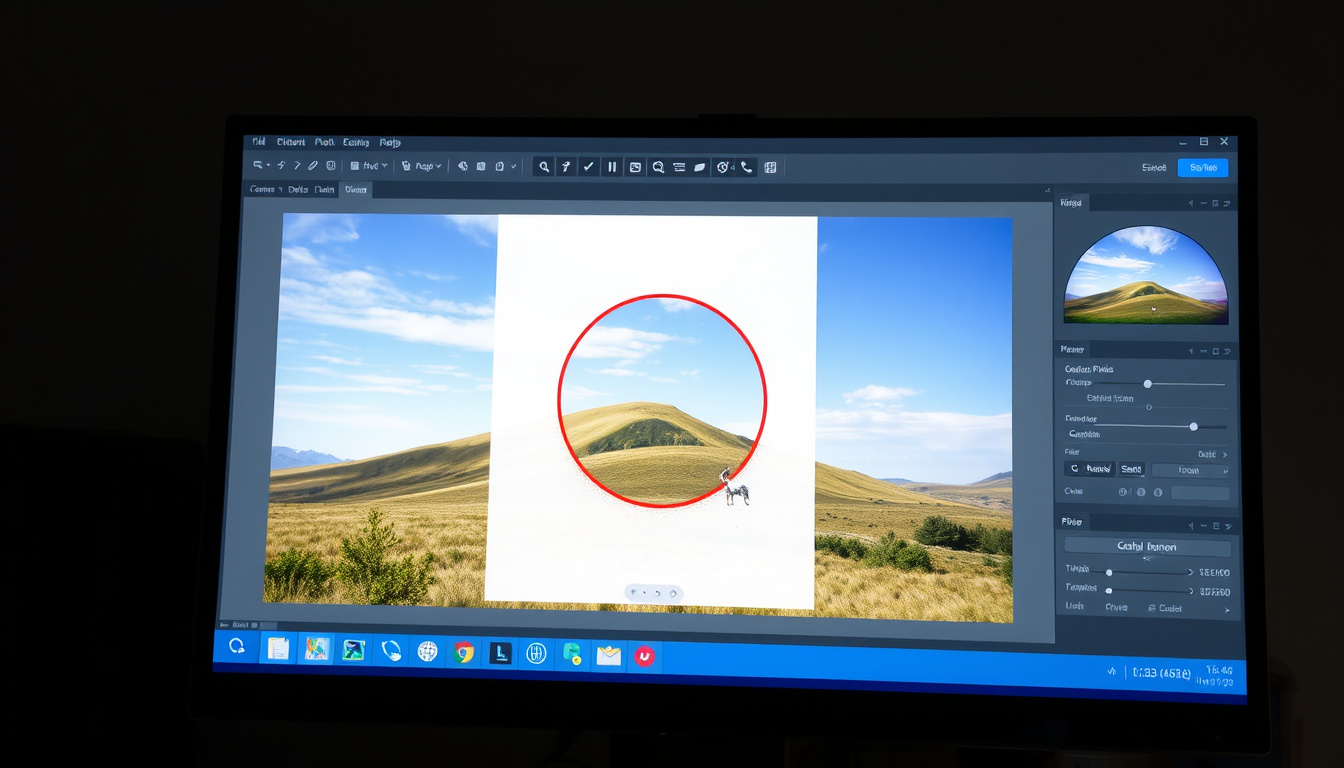Click the pencil edit icon in left toolbar
1344x768 pixels.
(313, 165)
